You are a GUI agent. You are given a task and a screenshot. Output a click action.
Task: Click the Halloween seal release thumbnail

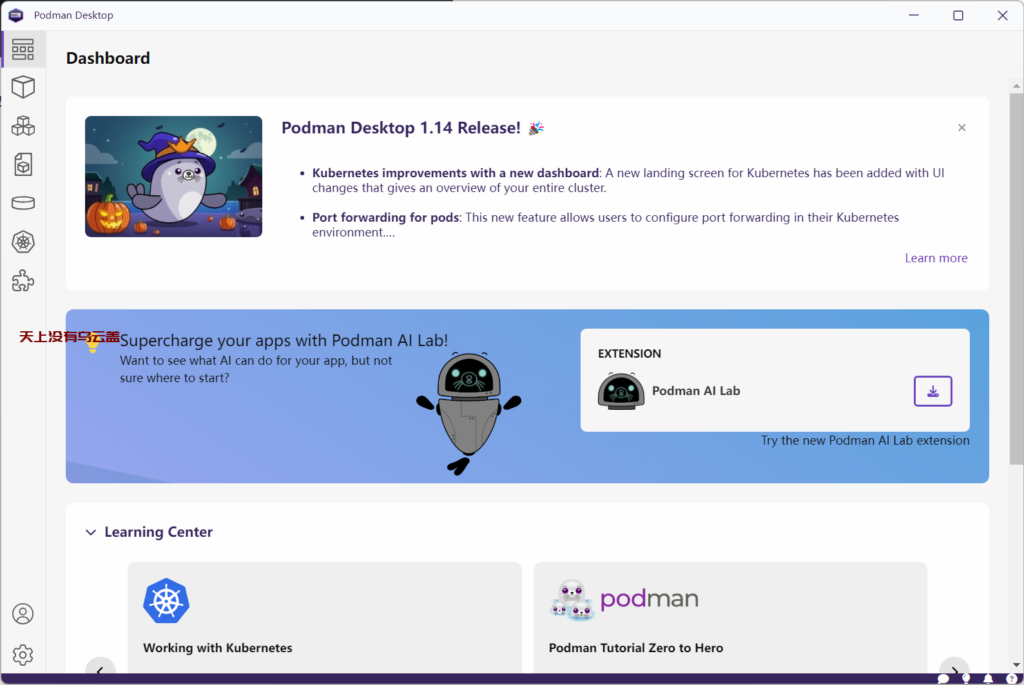[174, 176]
